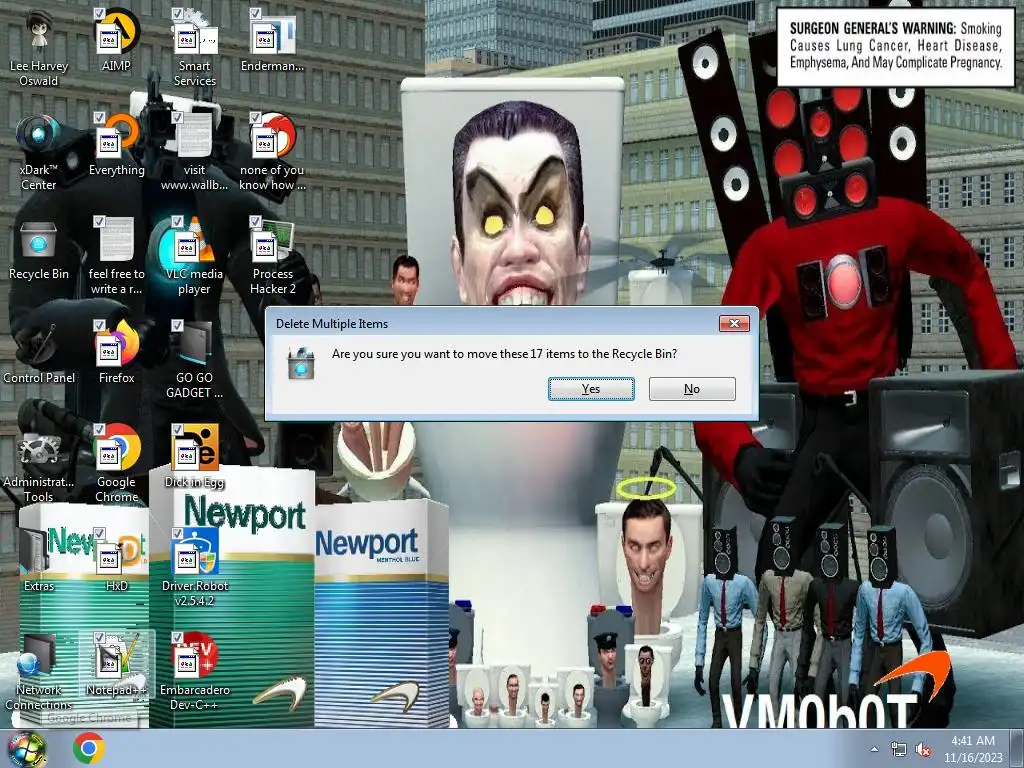Toggle the checkbox on the Firefox icon

(x=99, y=325)
